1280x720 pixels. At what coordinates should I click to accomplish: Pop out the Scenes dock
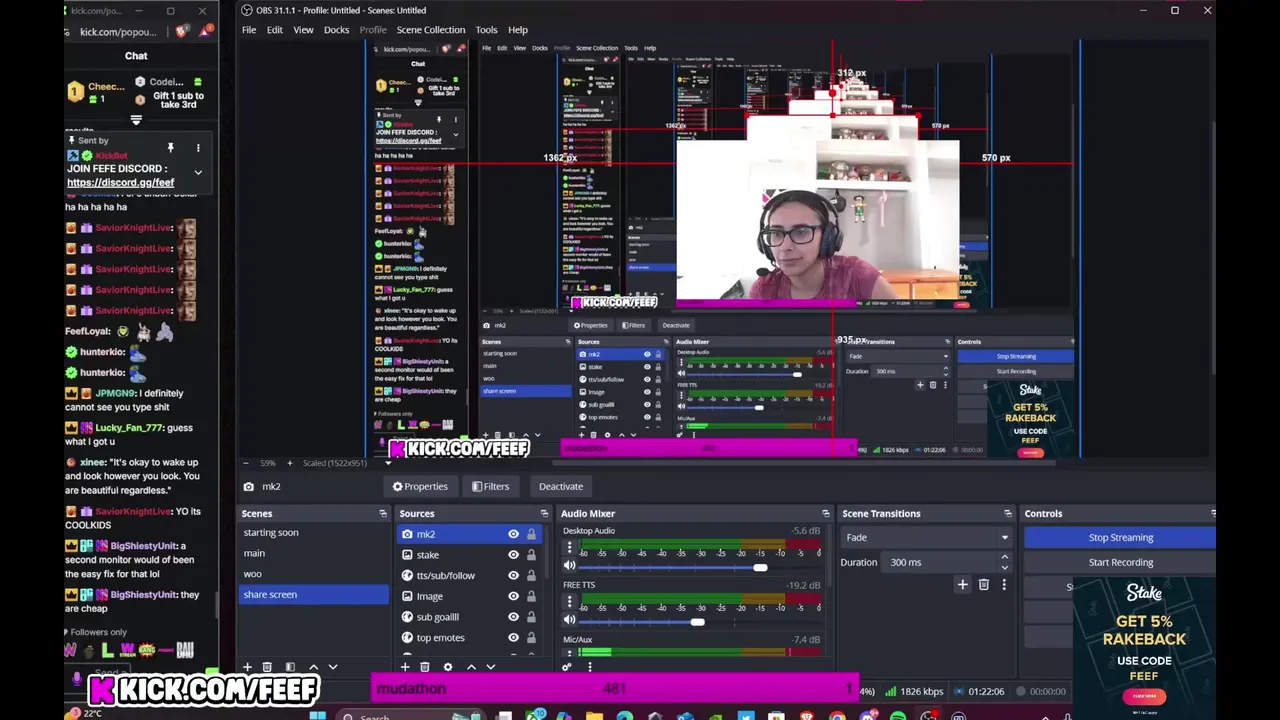(382, 513)
